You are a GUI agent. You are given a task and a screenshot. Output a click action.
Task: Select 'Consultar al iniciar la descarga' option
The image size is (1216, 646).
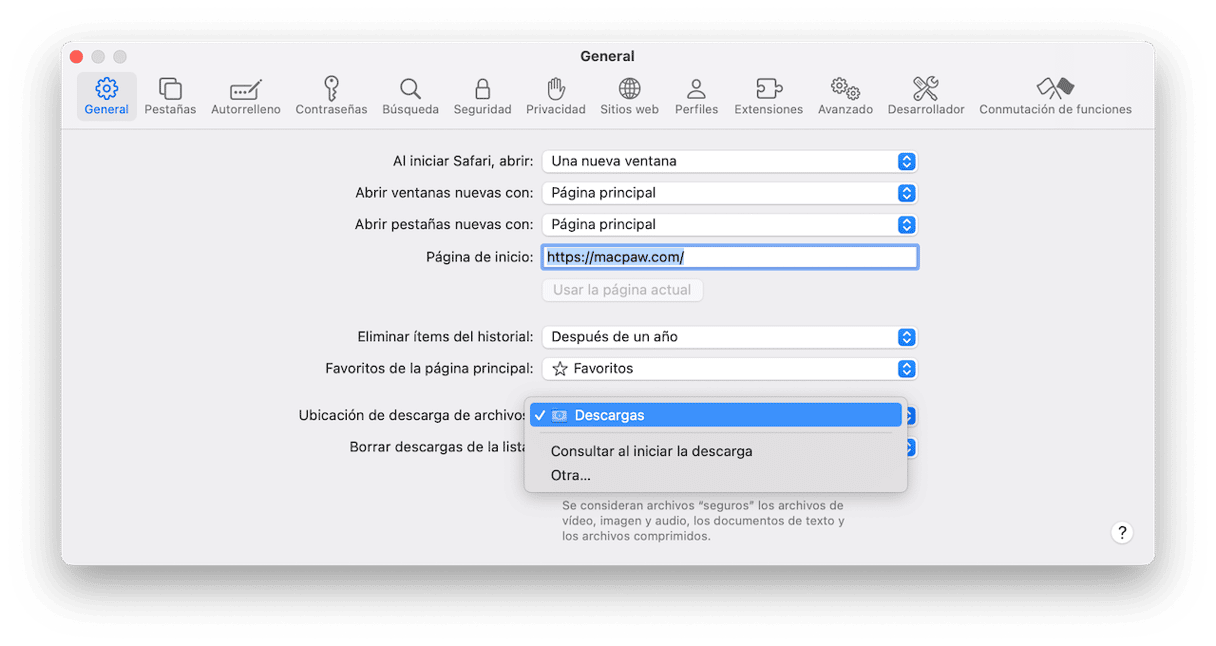tap(651, 451)
